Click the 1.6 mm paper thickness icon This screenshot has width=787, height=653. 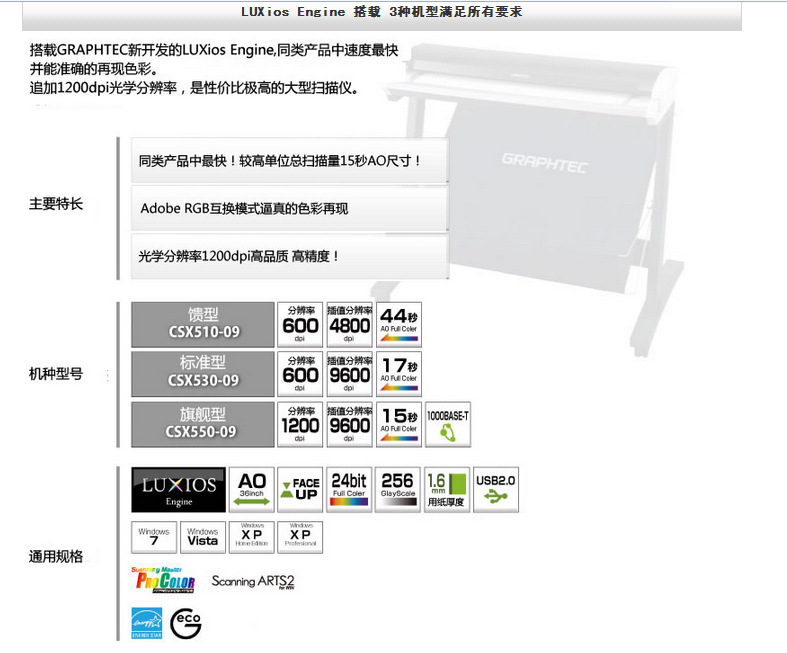(x=447, y=490)
